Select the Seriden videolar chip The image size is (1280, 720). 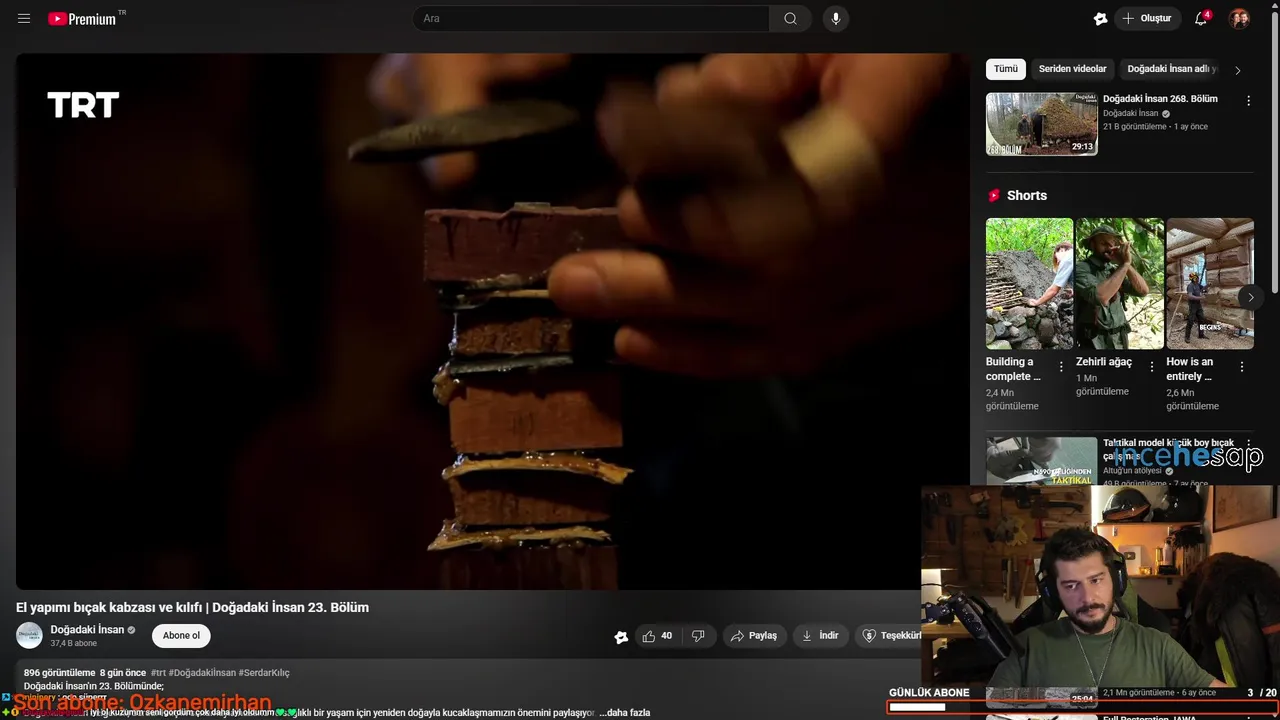pos(1072,69)
